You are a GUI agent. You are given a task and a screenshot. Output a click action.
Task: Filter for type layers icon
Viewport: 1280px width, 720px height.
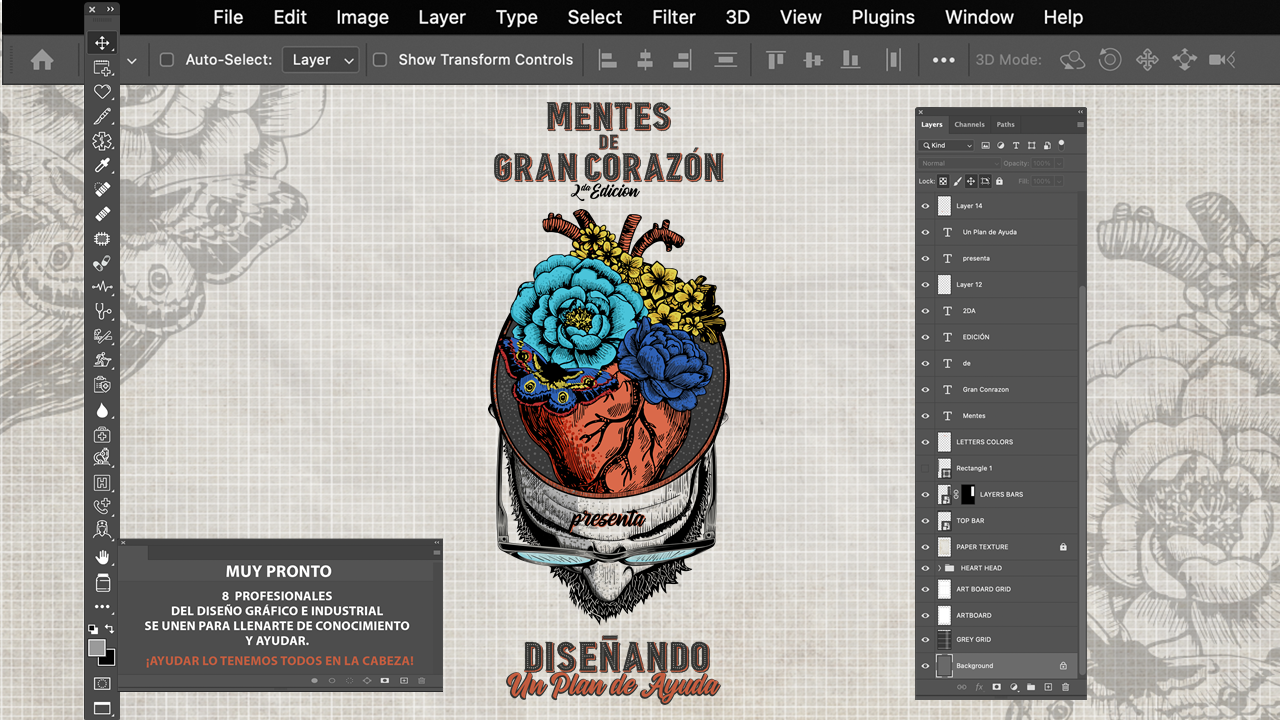1016,145
